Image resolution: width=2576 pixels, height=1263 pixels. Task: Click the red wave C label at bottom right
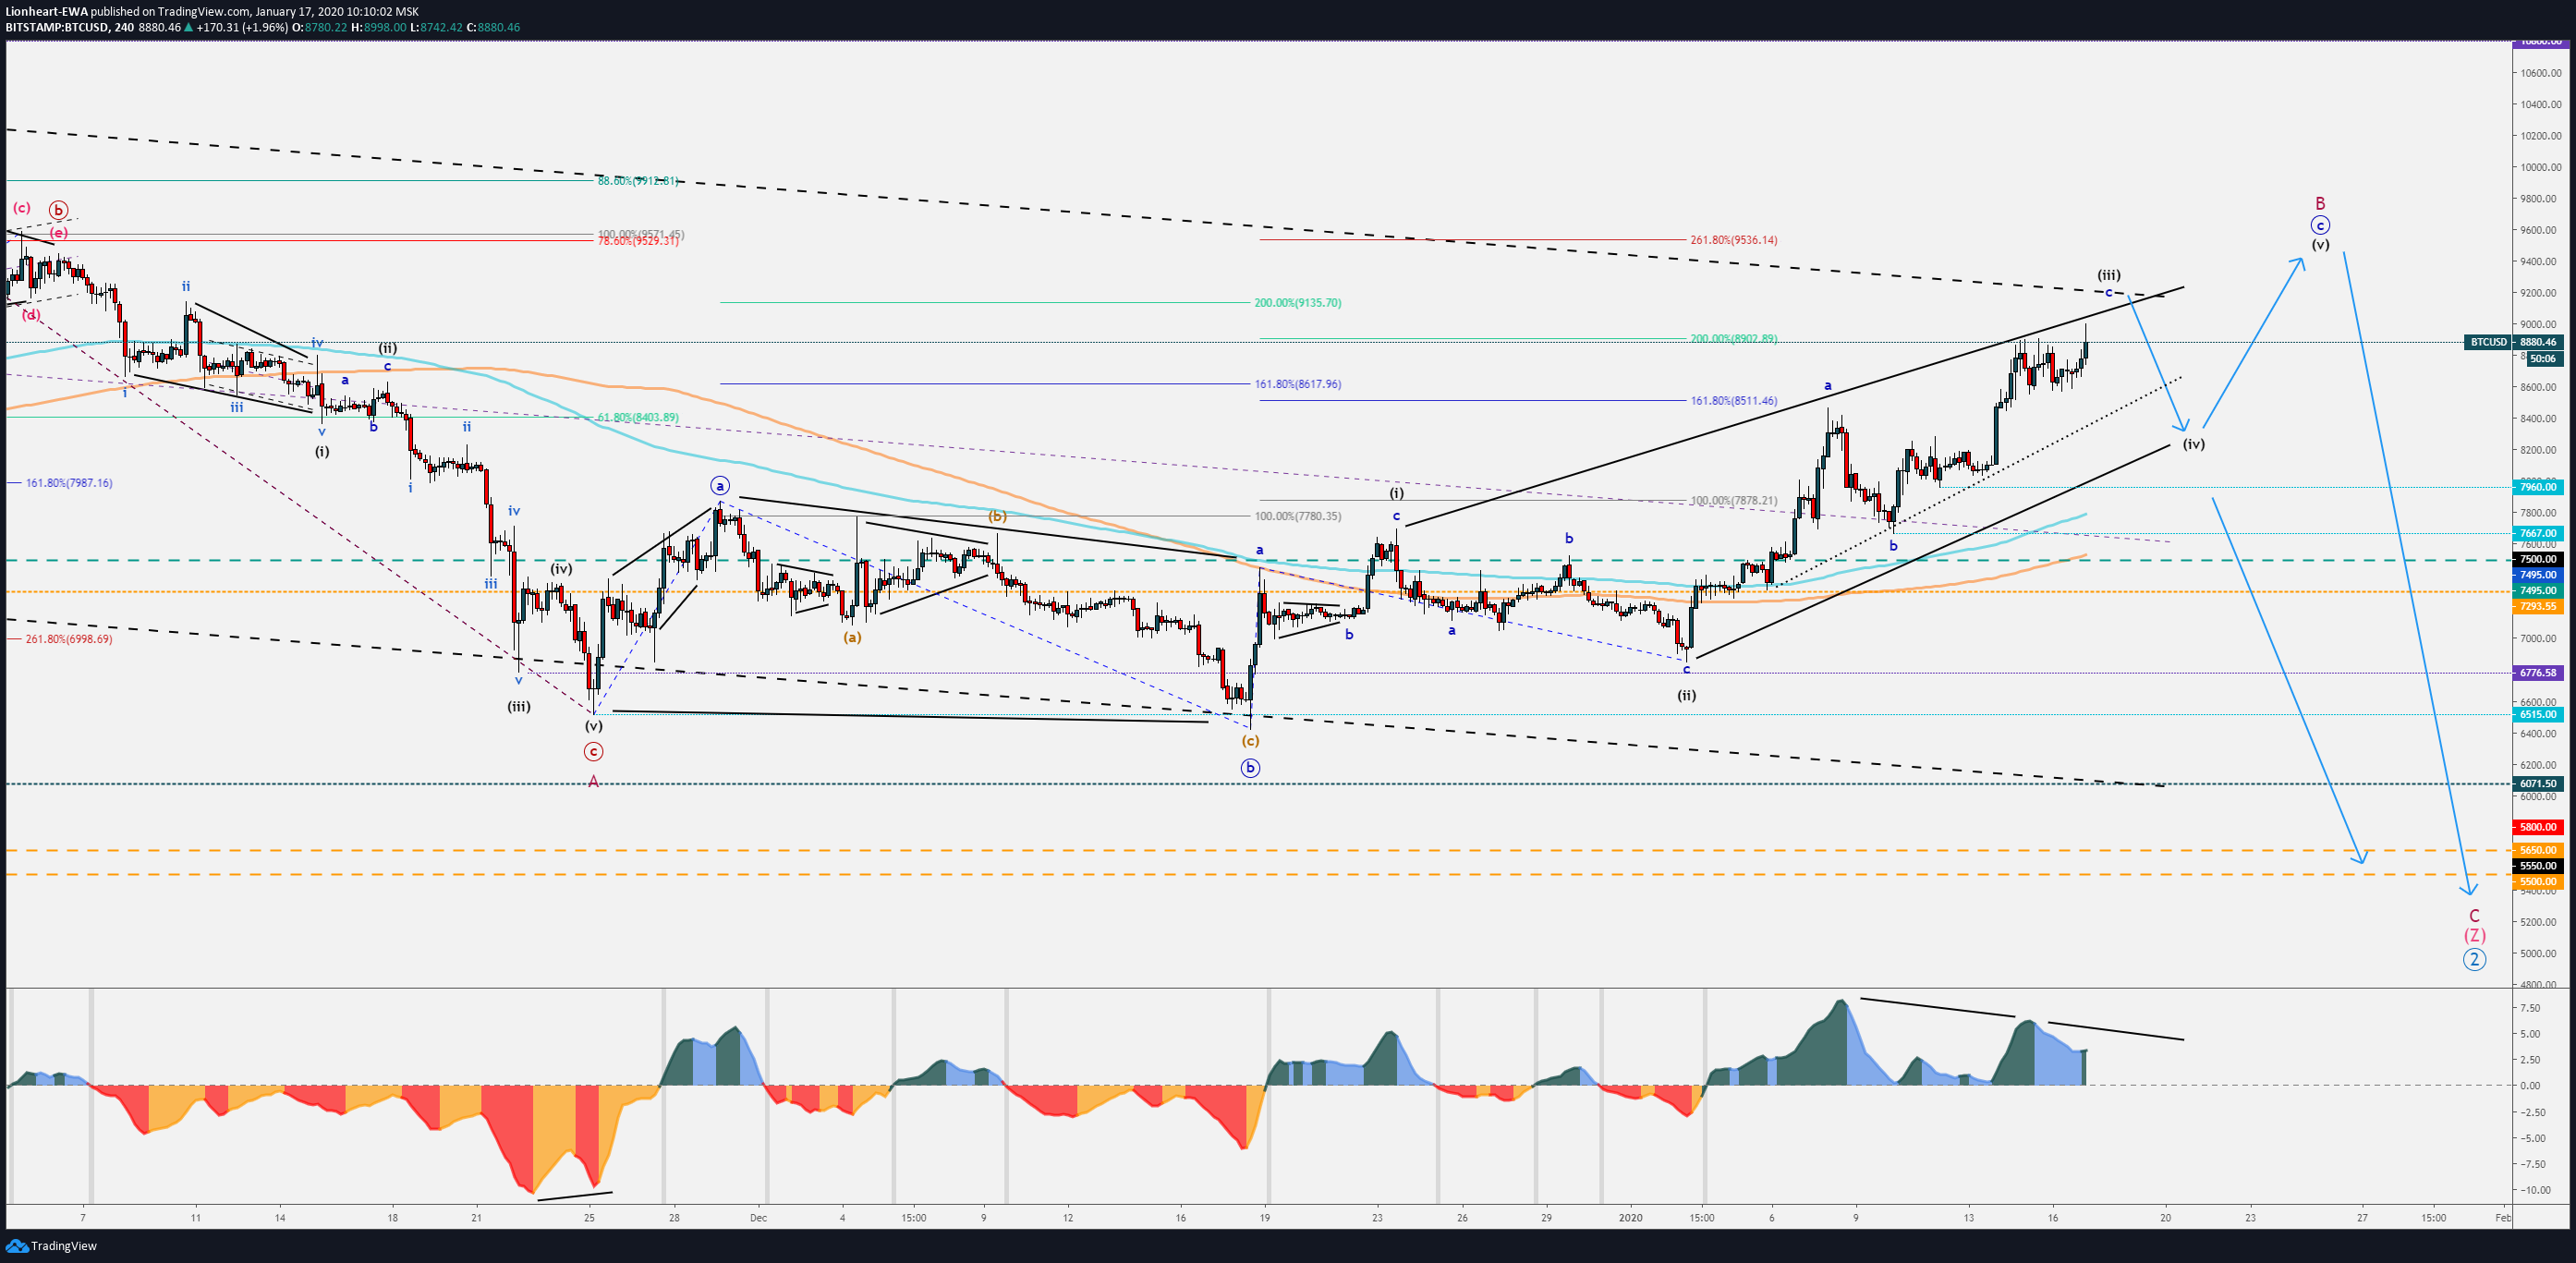2474,916
